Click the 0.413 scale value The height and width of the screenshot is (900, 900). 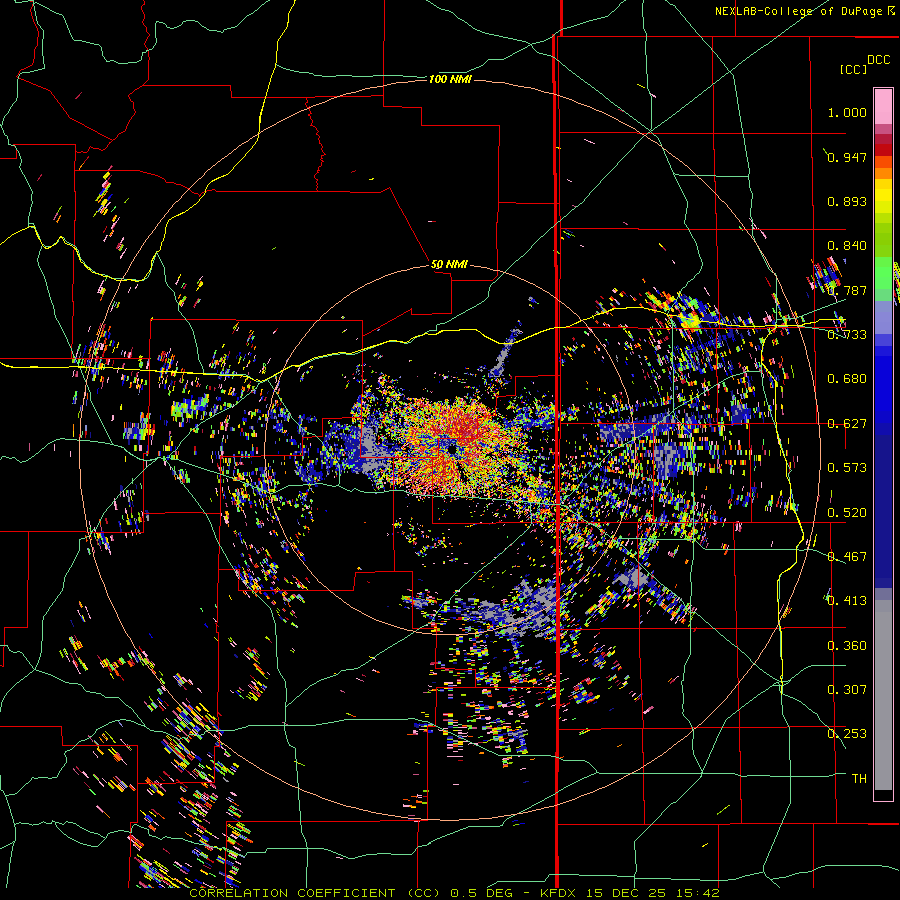click(x=847, y=601)
